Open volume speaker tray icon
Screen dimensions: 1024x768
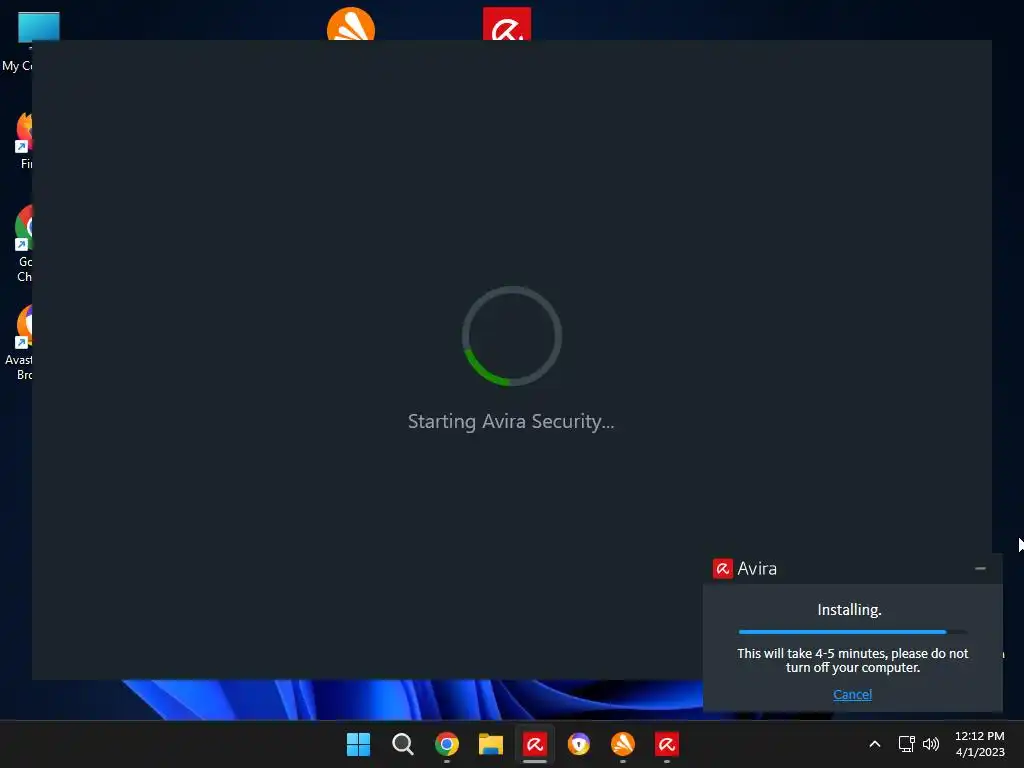tap(931, 744)
